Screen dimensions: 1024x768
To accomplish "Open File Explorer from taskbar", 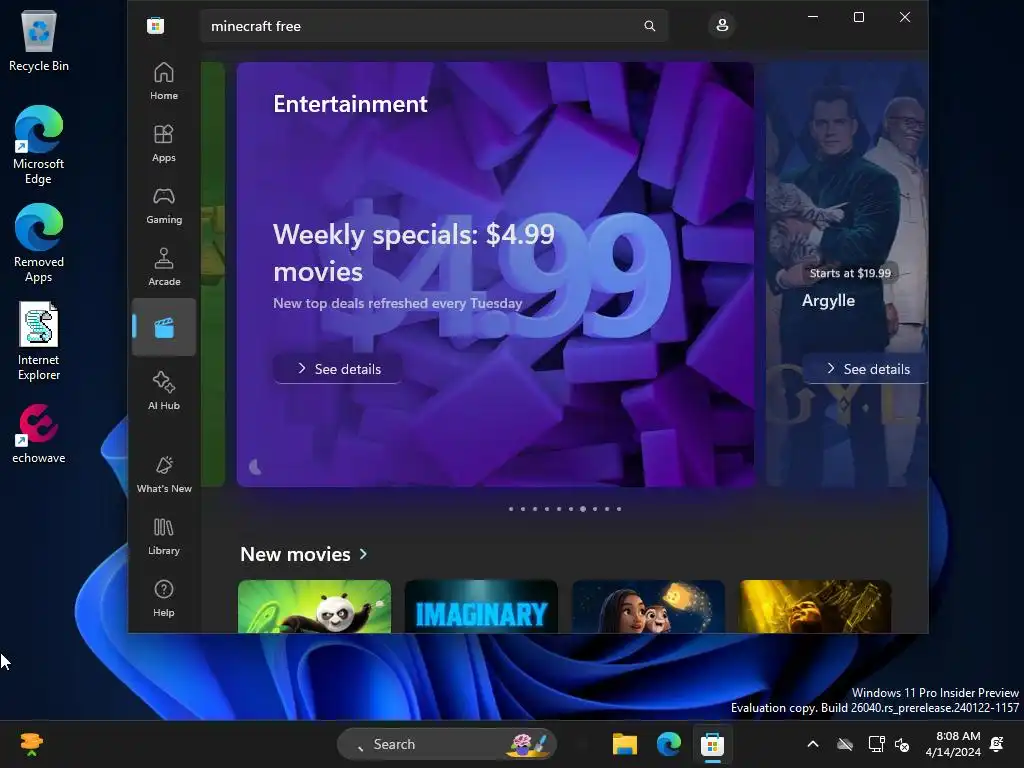I will (625, 744).
